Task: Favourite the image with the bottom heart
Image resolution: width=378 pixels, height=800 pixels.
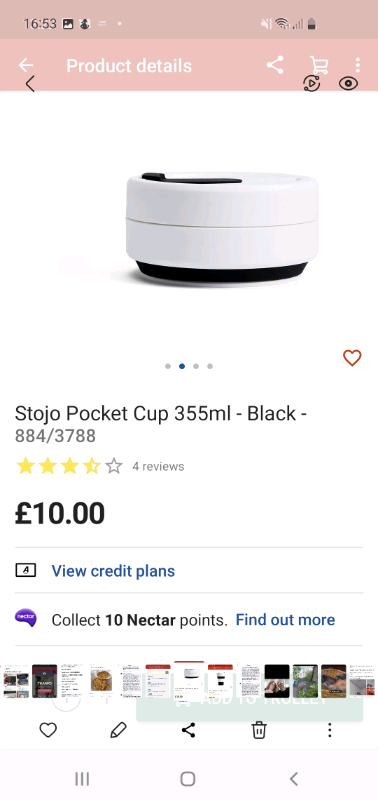Action: (48, 731)
